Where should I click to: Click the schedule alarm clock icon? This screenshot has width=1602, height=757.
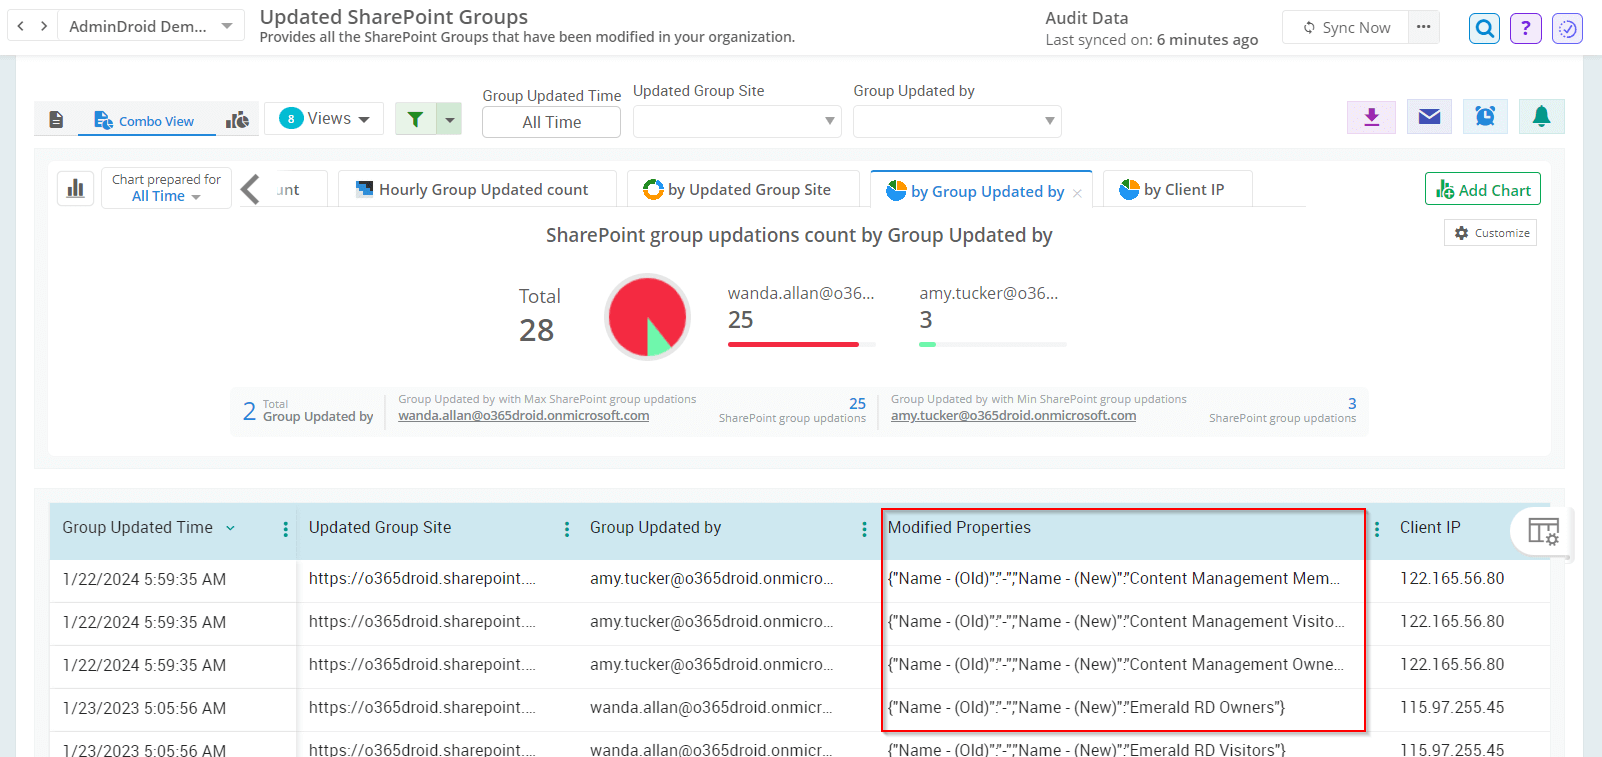[1486, 117]
